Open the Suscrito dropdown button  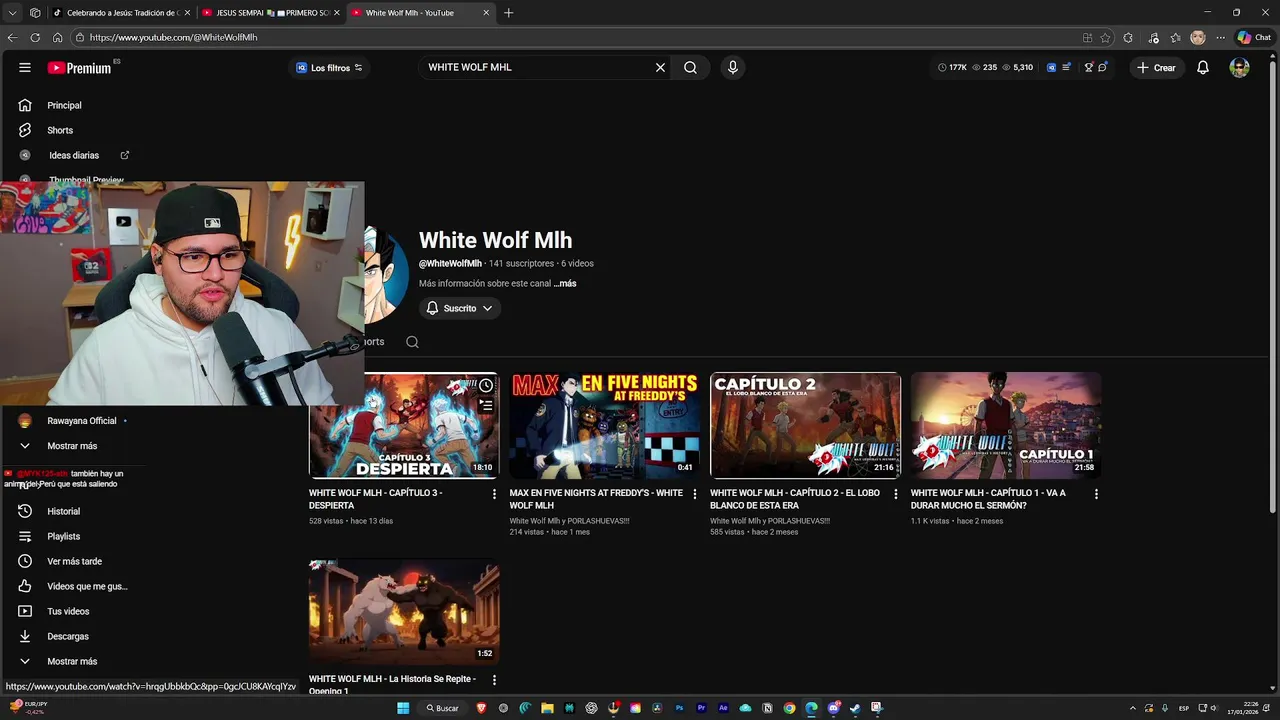pyautogui.click(x=459, y=308)
